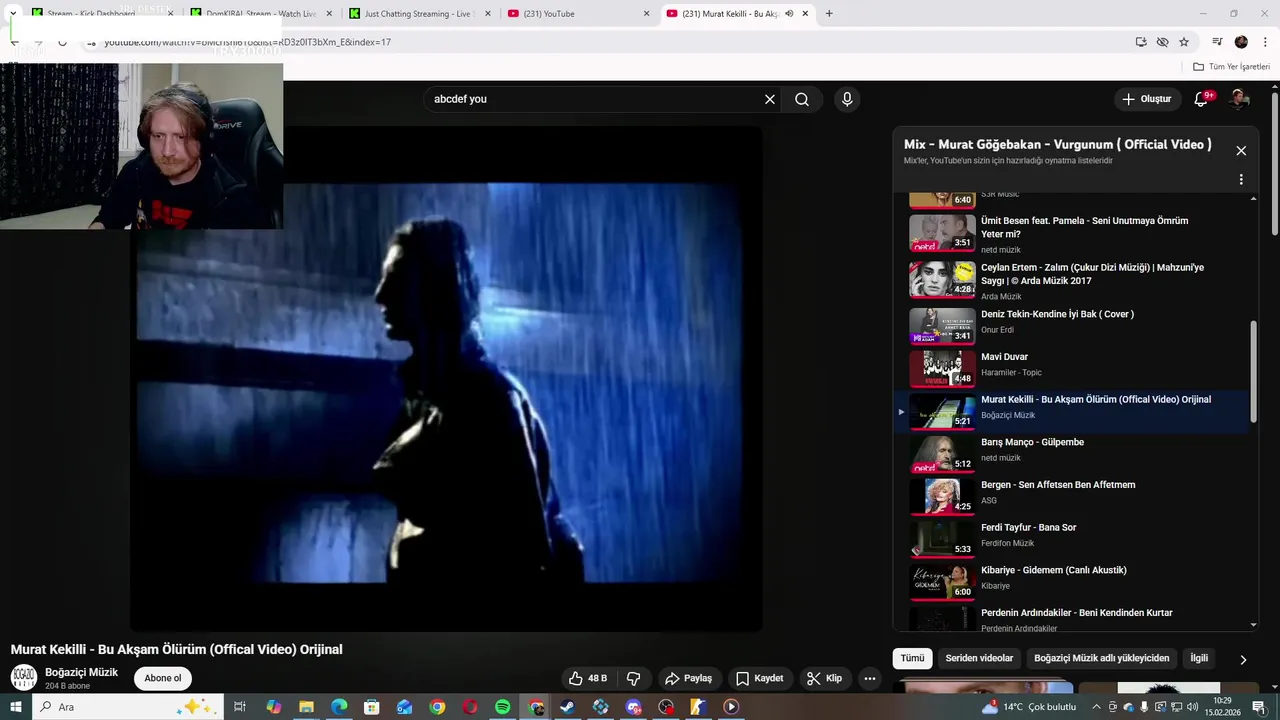Open Microsoft Edge from the taskbar

339,707
